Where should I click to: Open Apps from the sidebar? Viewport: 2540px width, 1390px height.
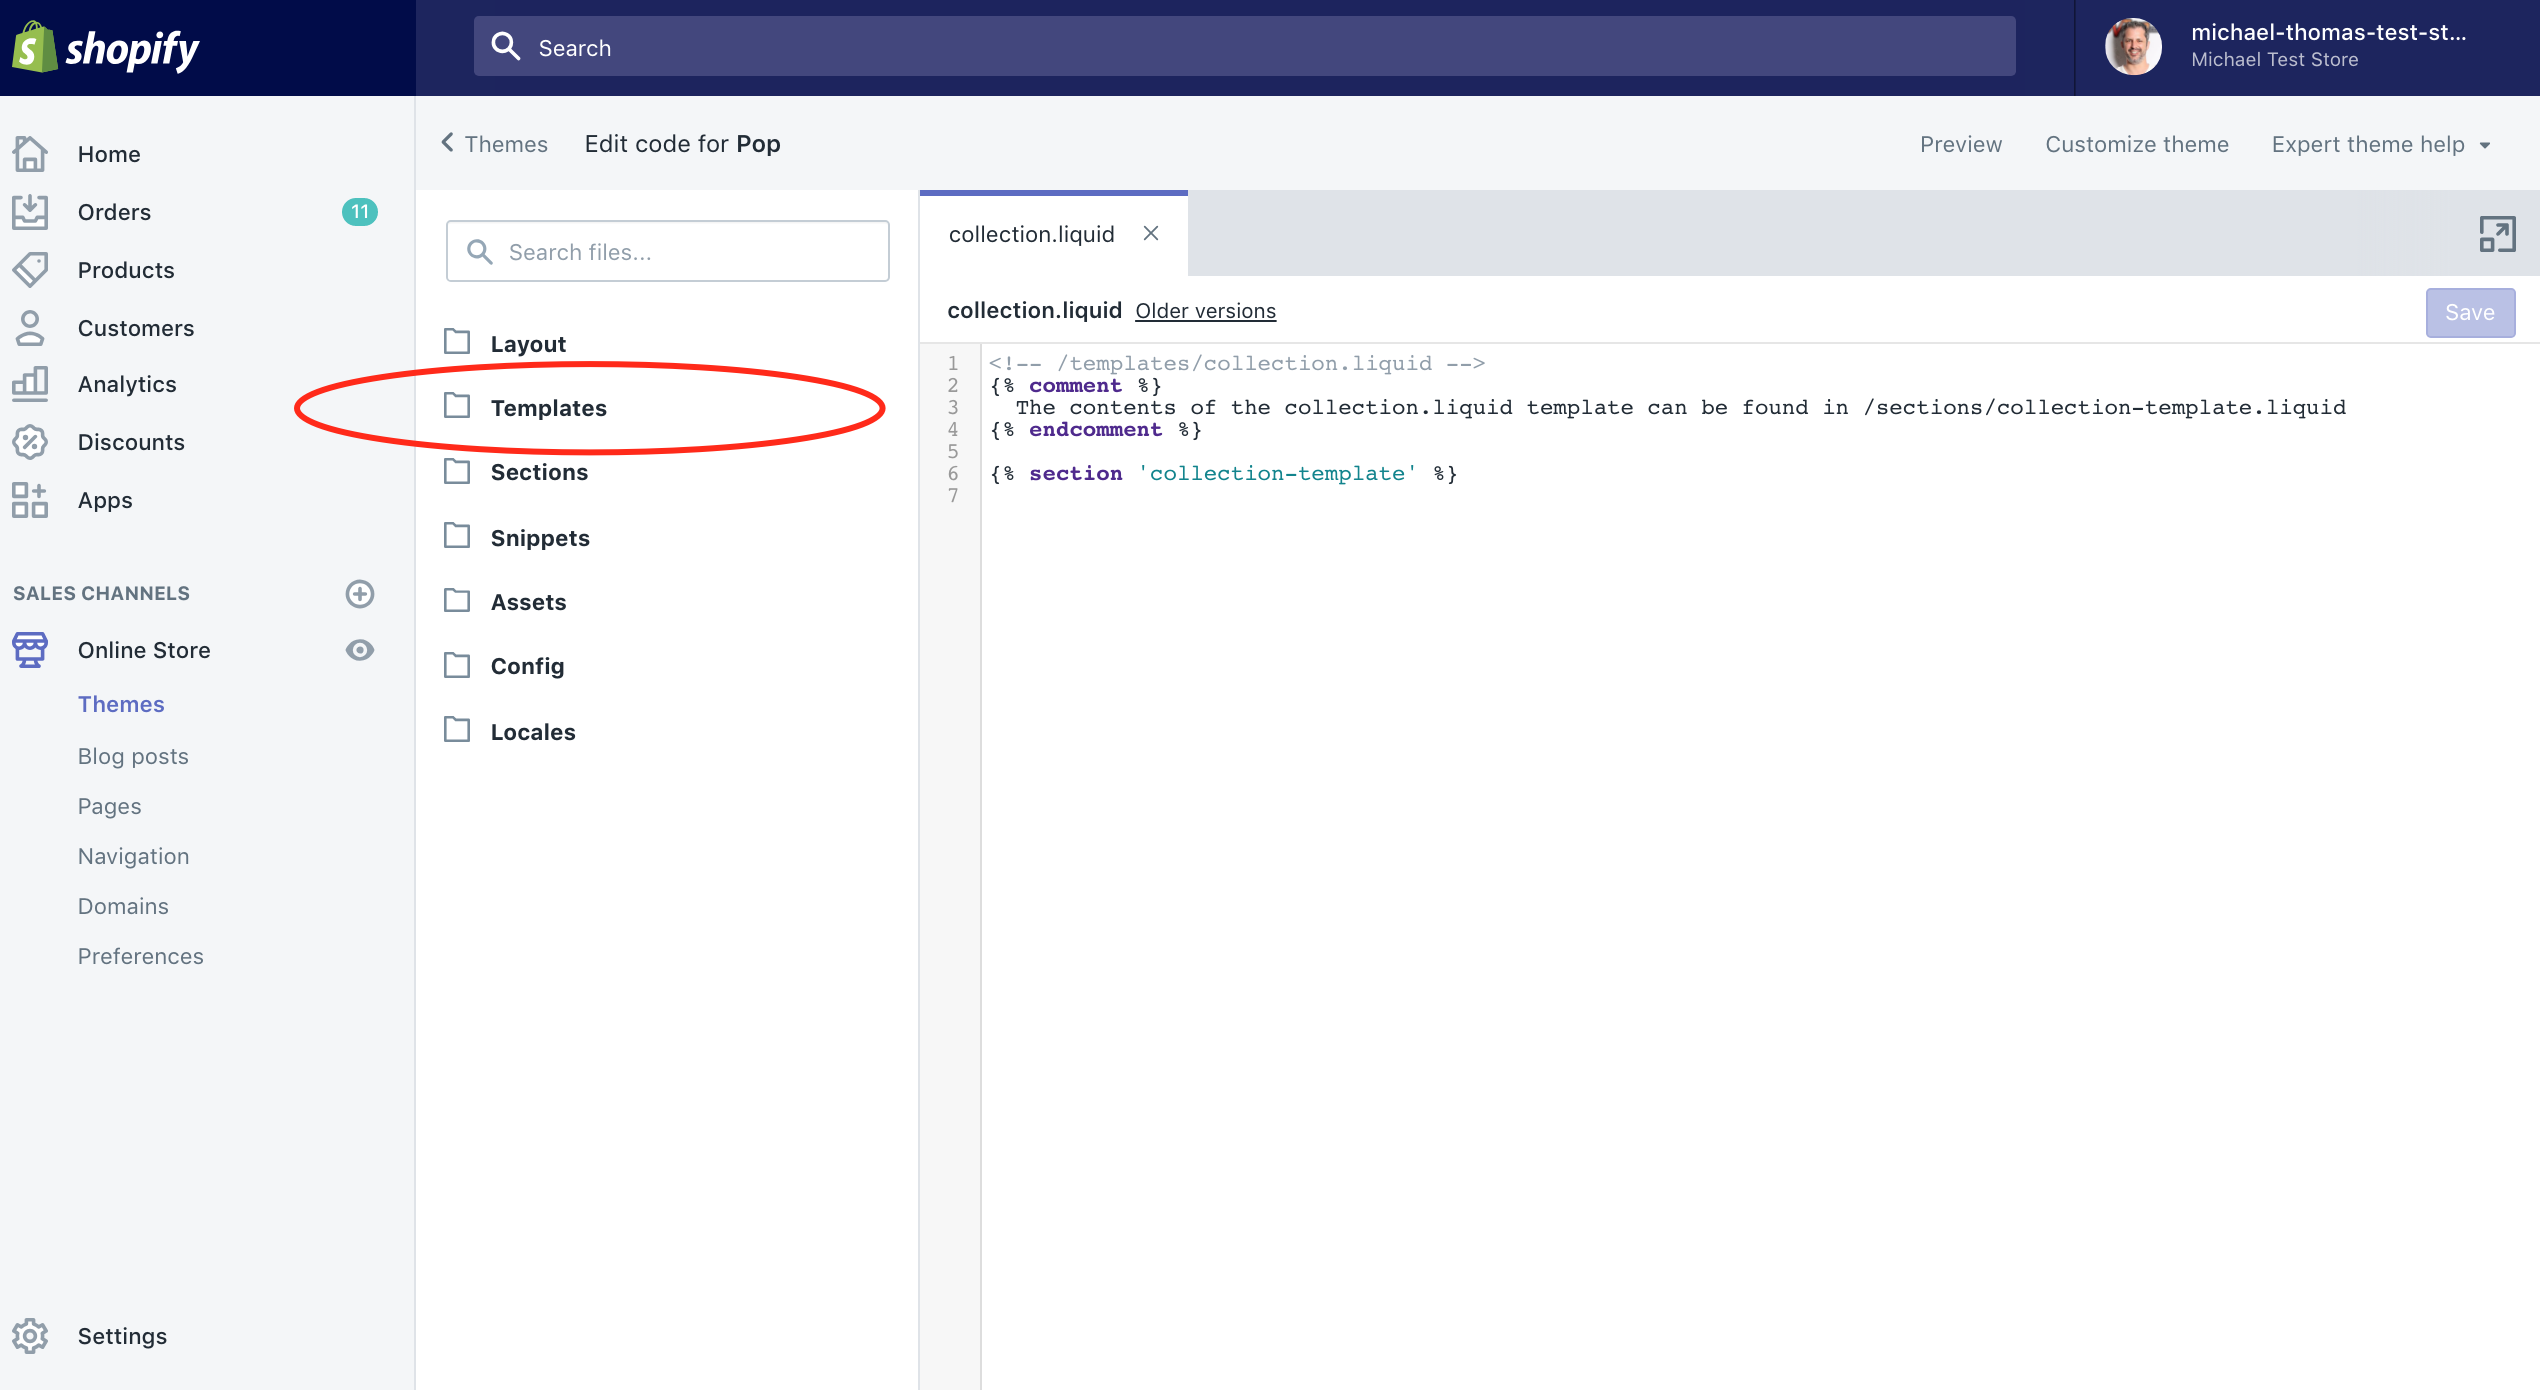click(105, 500)
